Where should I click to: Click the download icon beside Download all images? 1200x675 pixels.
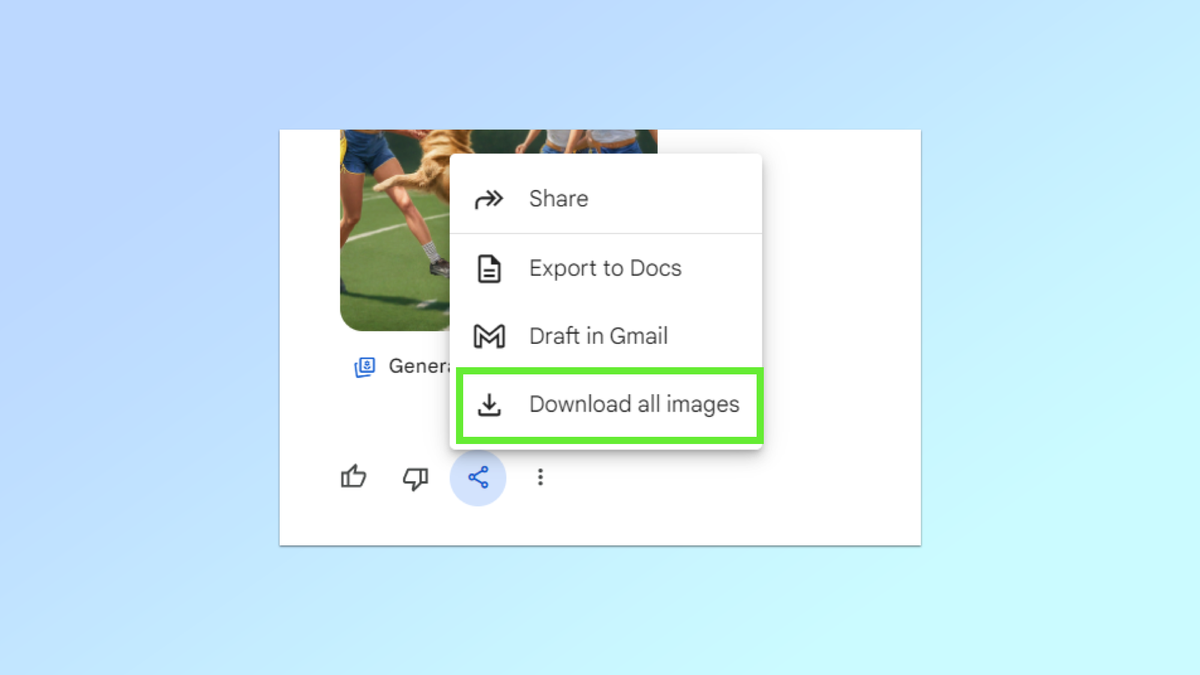click(490, 404)
